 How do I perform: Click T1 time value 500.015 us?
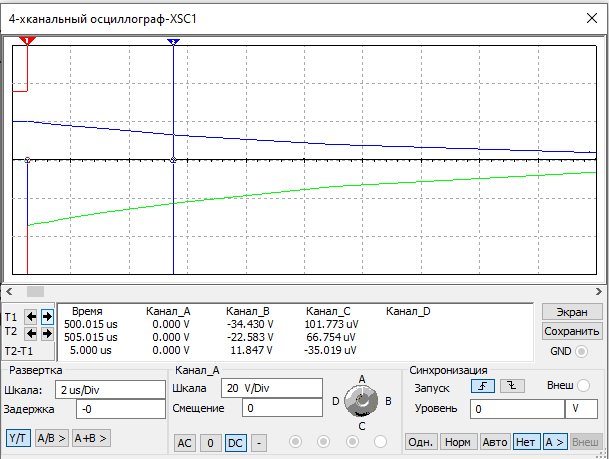[90, 324]
